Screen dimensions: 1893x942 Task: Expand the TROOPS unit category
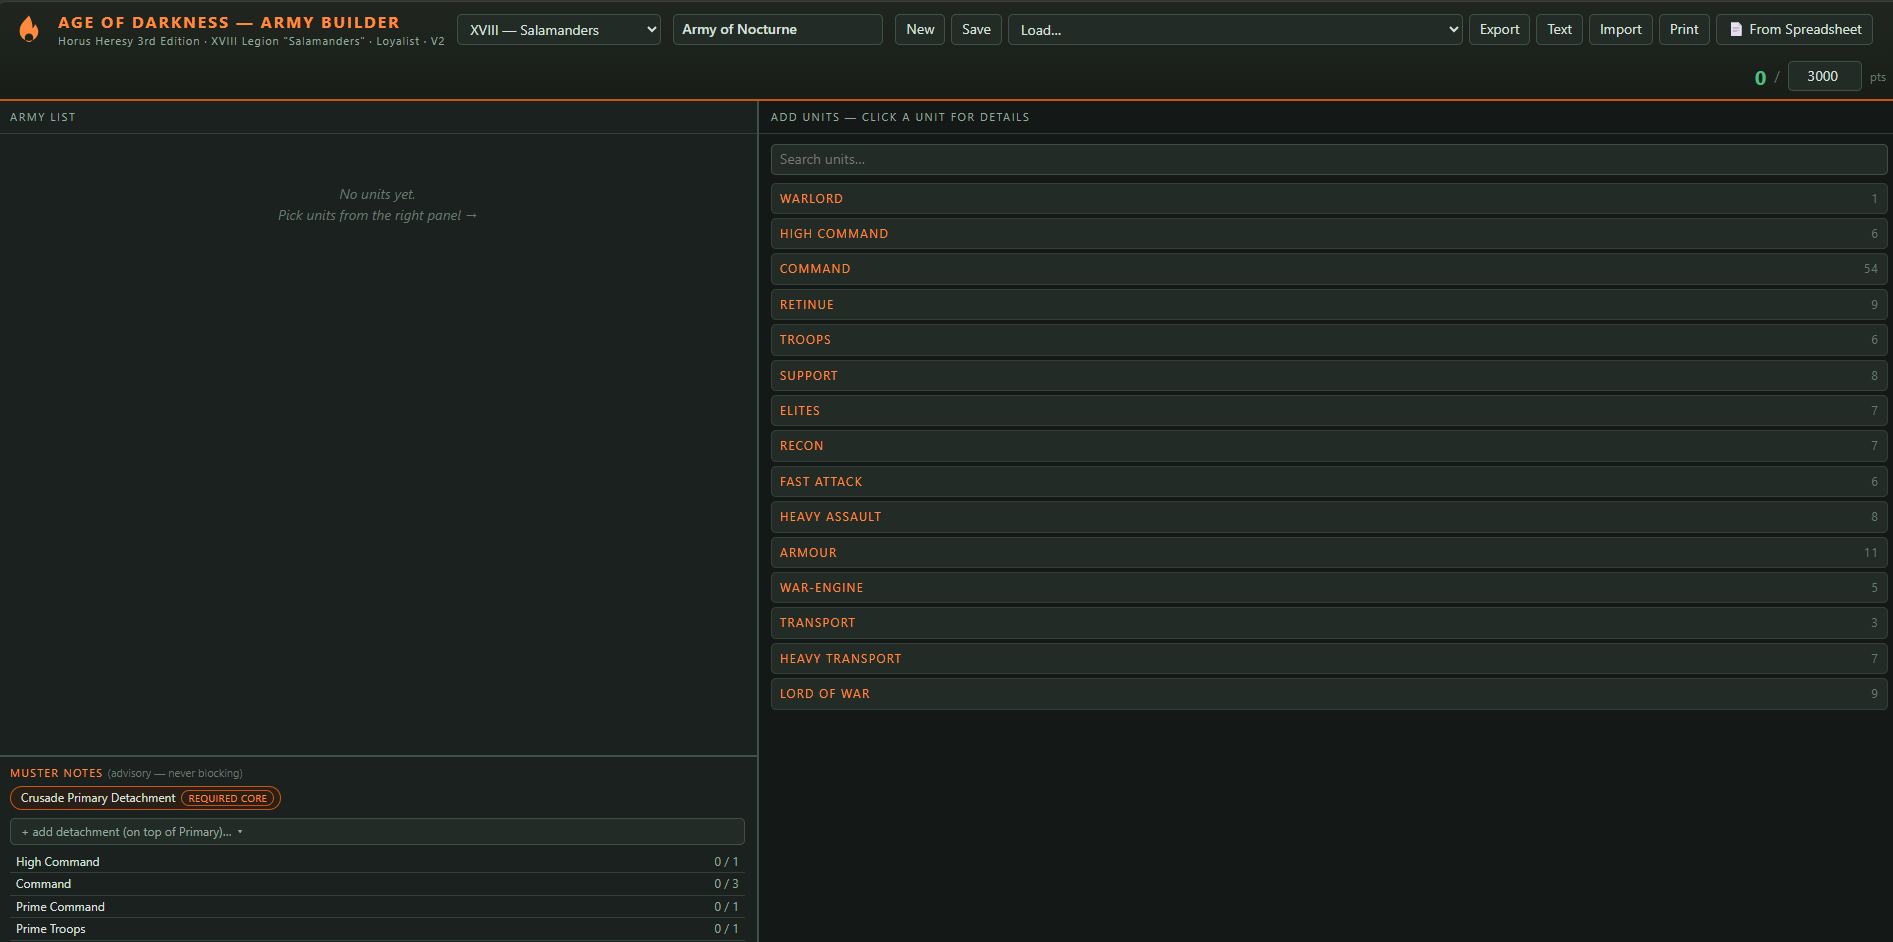click(1329, 340)
